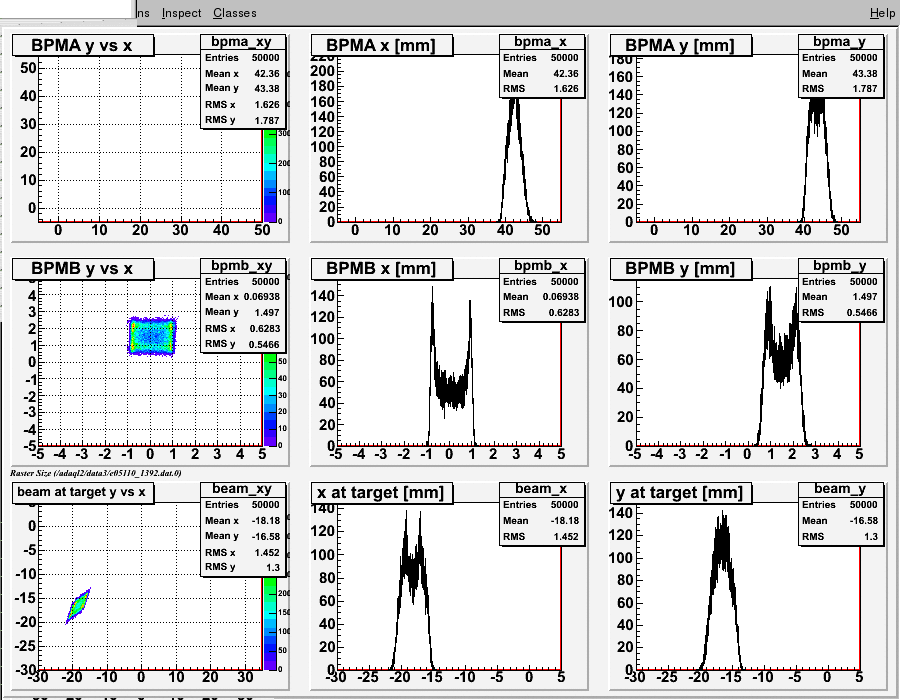This screenshot has height=700, width=900.
Task: Click RMS 1.3 in beam_y stats
Action: click(840, 536)
